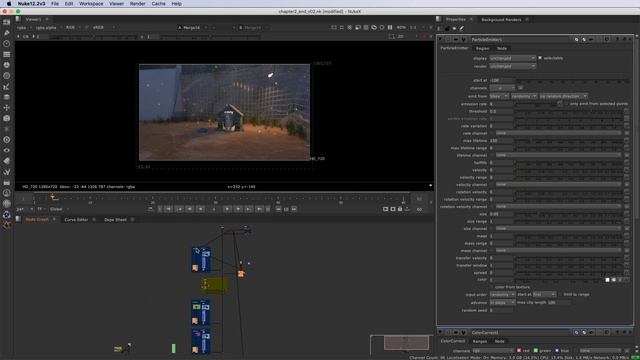Screen dimensions: 640x360
Task: Open the Apple menu
Action: coord(9,4)
